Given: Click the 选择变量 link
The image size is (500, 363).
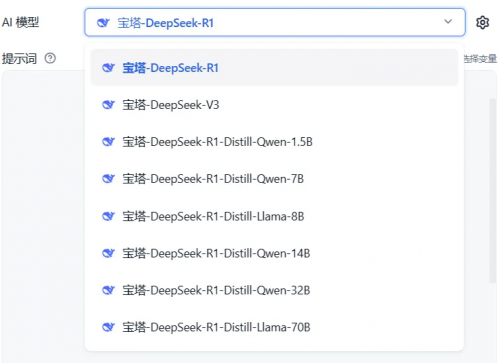Looking at the screenshot, I should pos(481,59).
